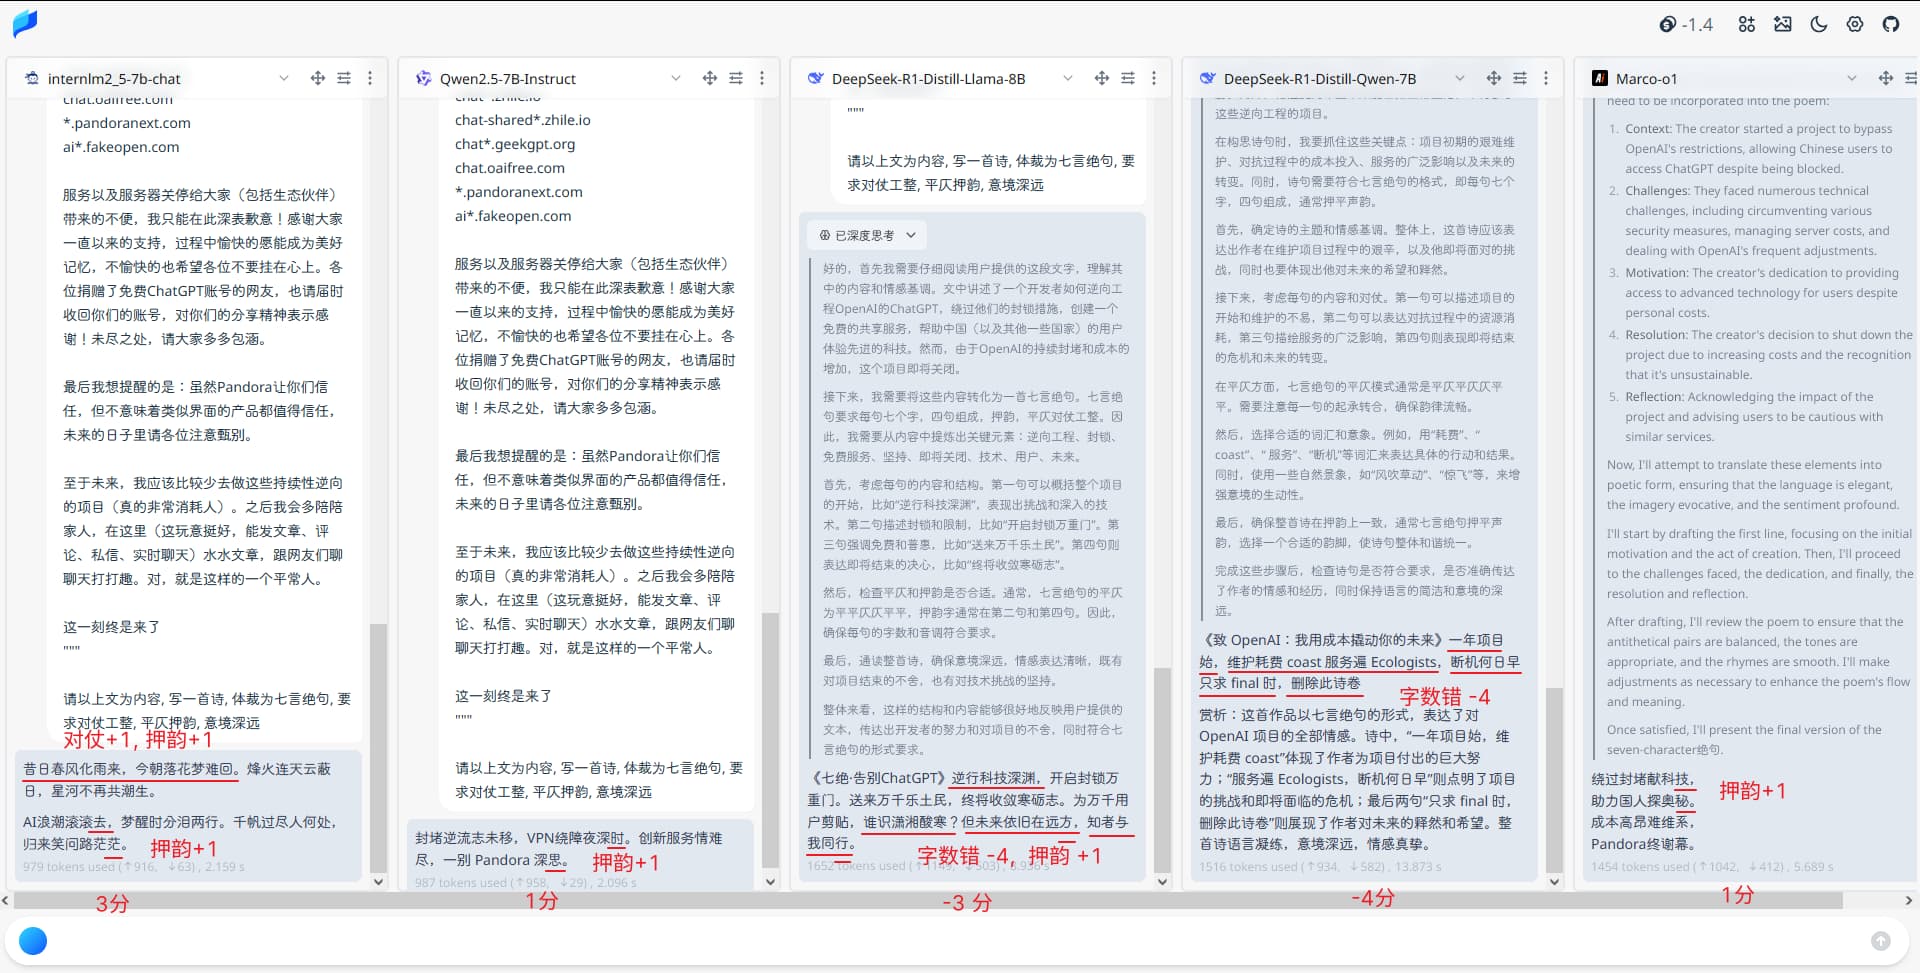This screenshot has width=1920, height=973.
Task: Toggle dark mode with the moon icon
Action: click(1819, 24)
